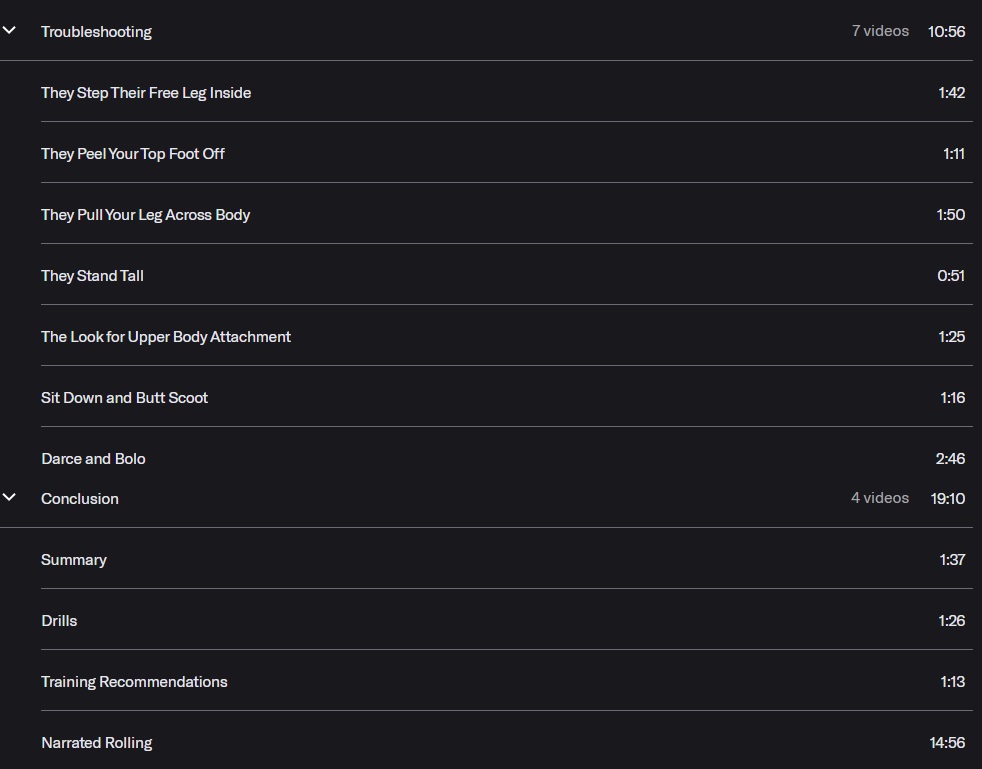Select the Drills video
Image resolution: width=982 pixels, height=769 pixels.
59,621
